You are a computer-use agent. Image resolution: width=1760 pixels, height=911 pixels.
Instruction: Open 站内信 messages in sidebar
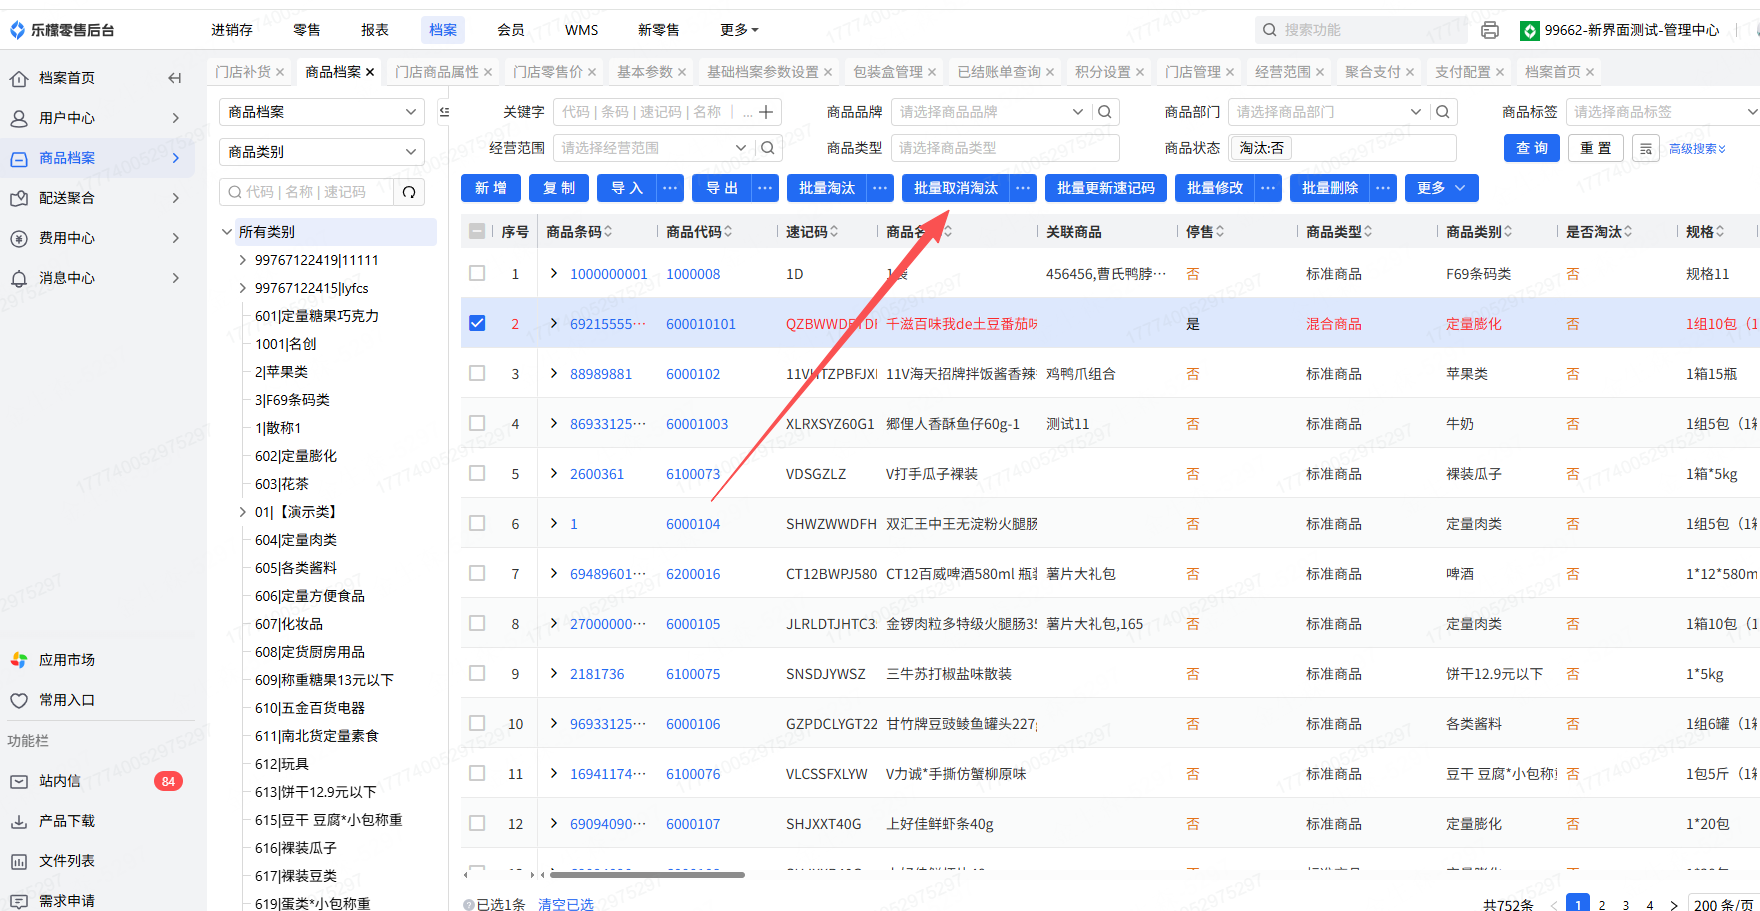[x=60, y=781]
